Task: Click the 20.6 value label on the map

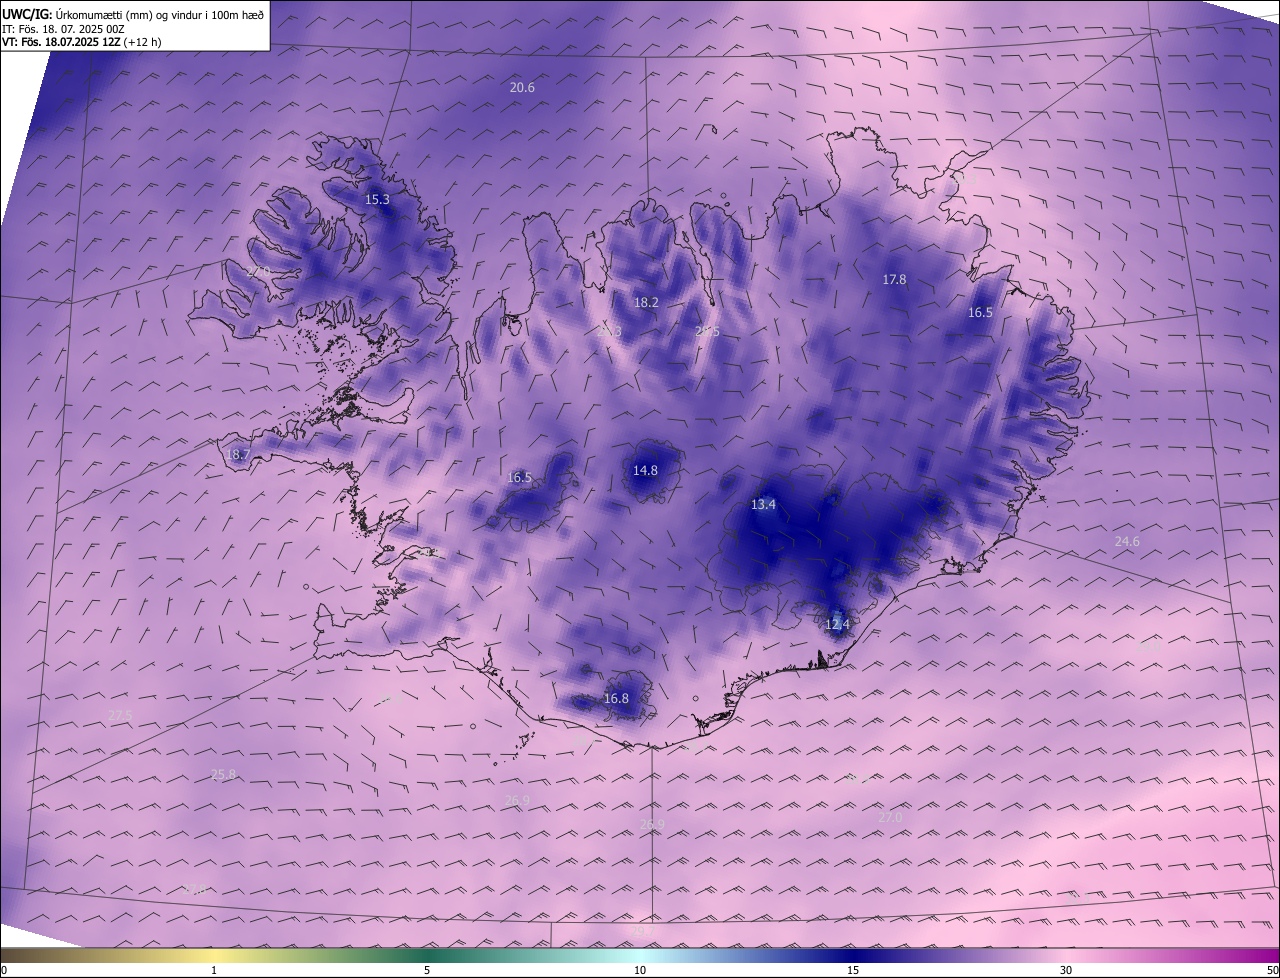Action: (x=522, y=88)
